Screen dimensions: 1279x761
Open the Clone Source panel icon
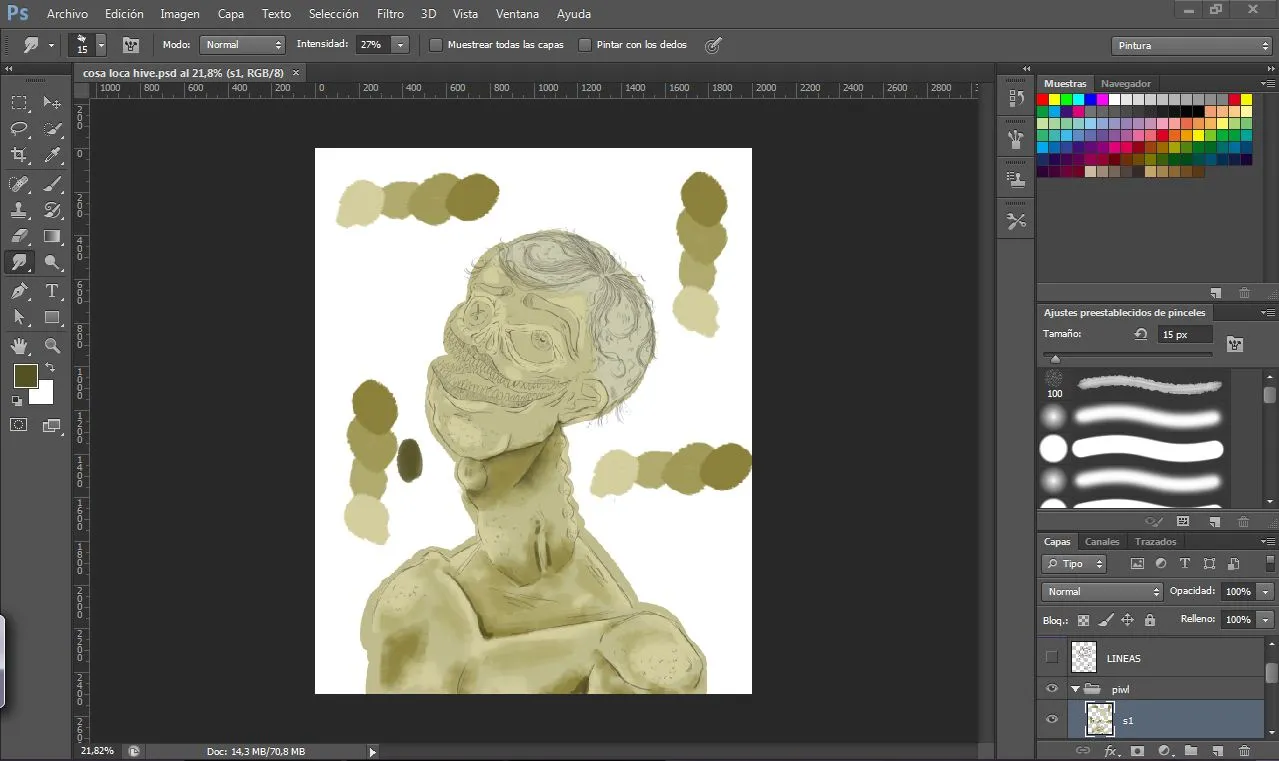(1017, 180)
